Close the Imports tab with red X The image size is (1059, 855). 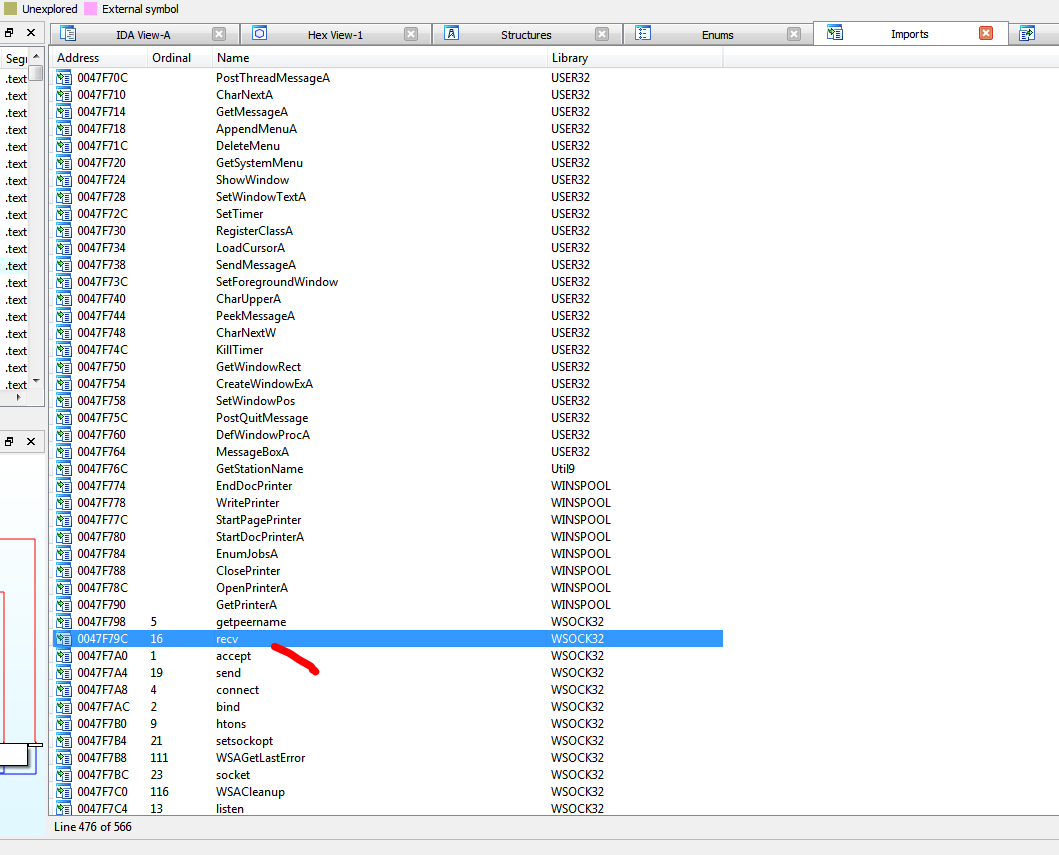point(986,33)
